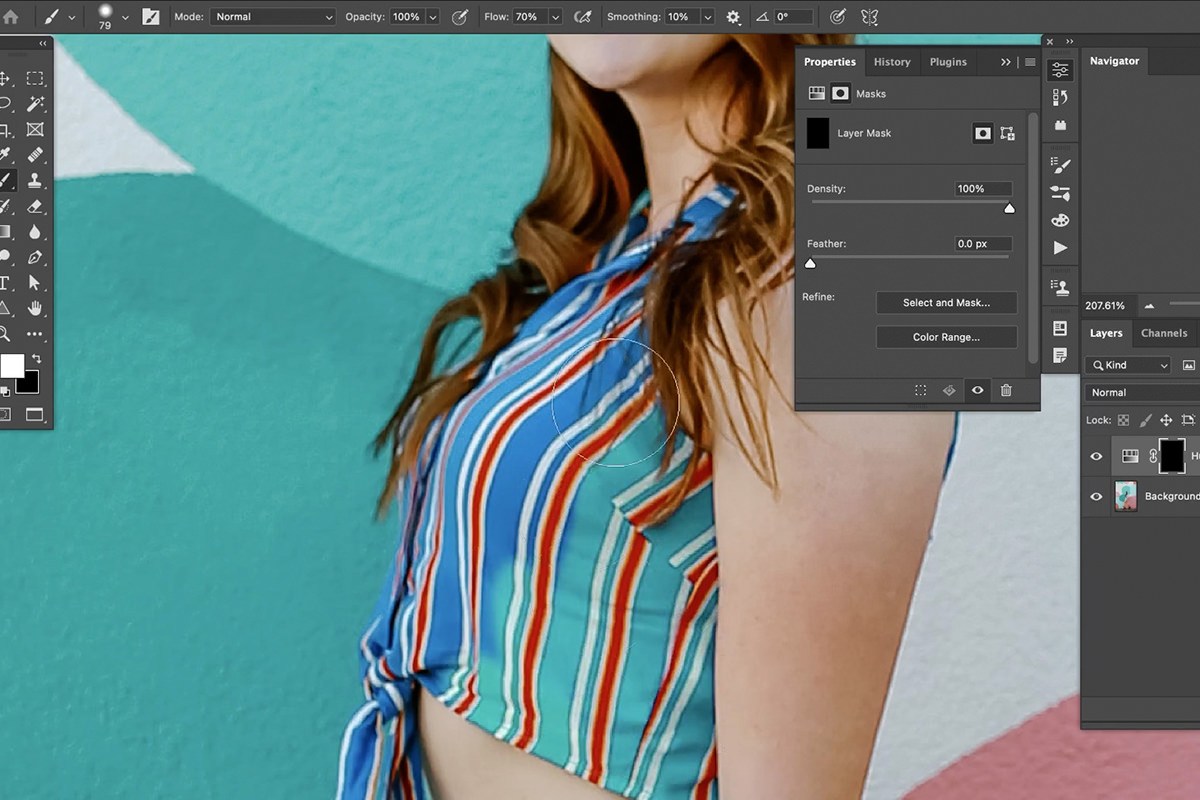Screen dimensions: 1200x800
Task: Switch to the Properties tab
Action: click(x=830, y=62)
